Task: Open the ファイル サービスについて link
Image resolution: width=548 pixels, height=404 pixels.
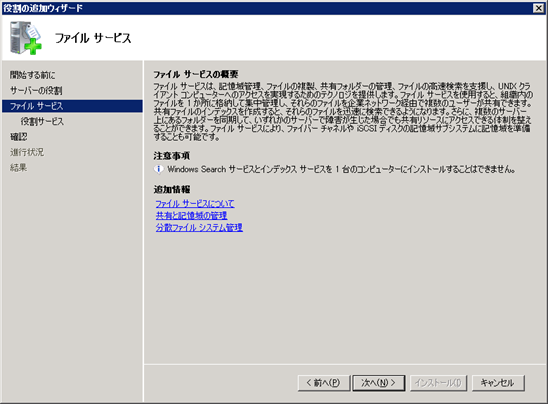Action: point(195,203)
